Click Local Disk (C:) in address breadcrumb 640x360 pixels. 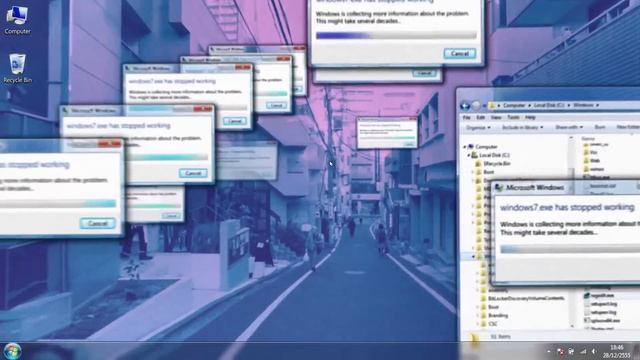coord(549,106)
